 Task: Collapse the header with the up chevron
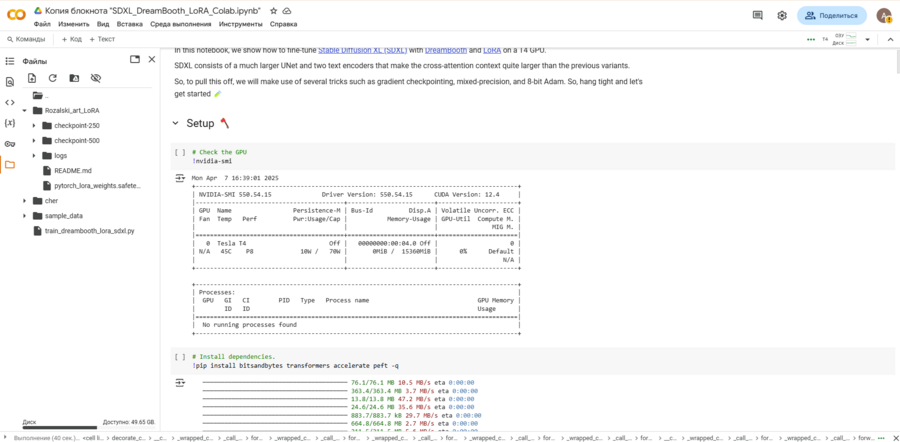point(891,40)
